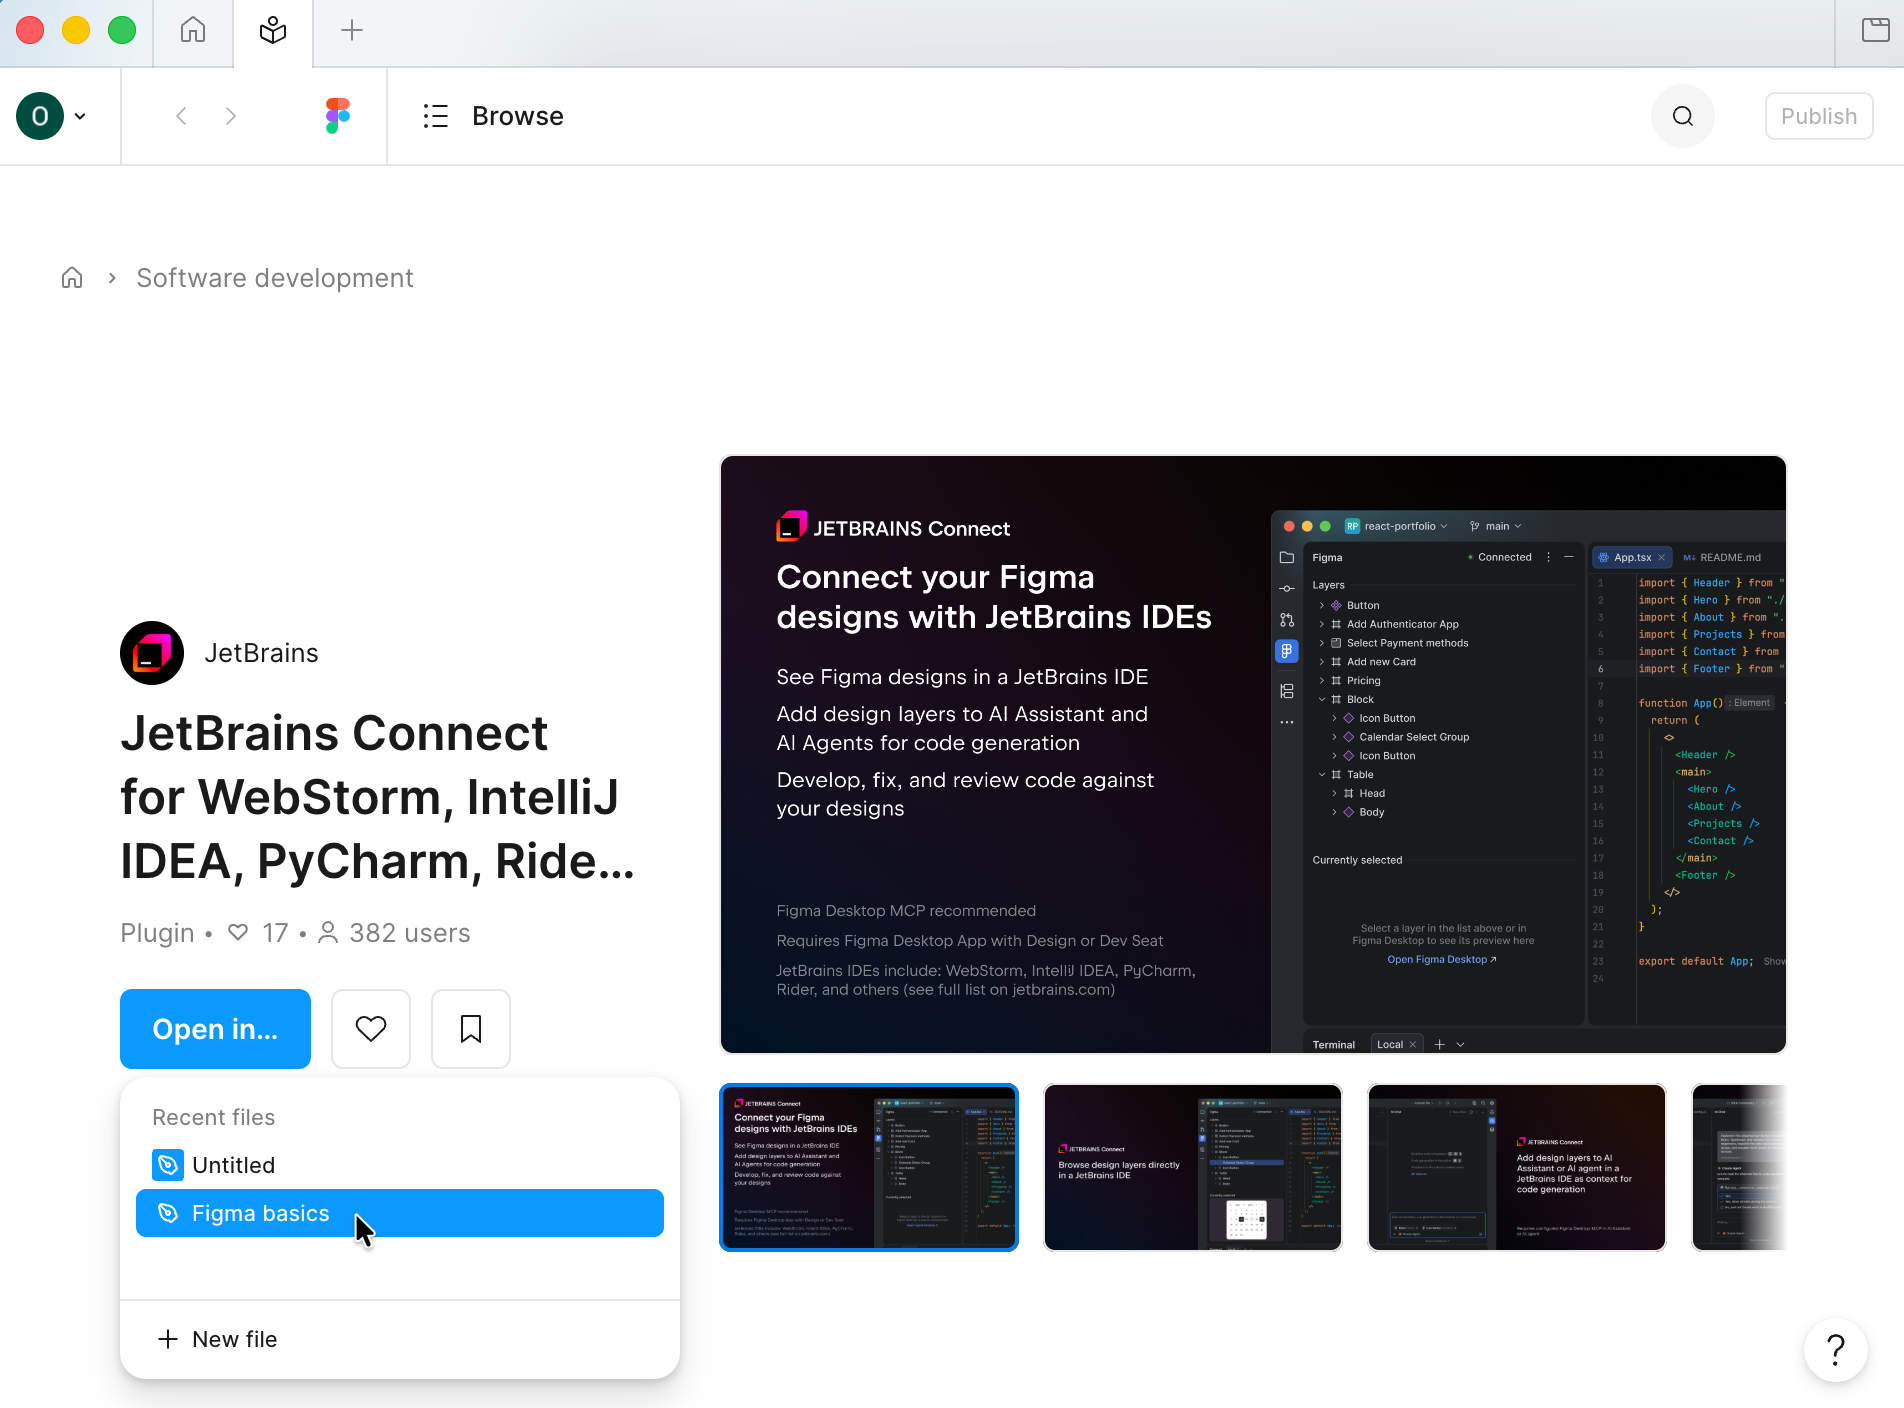Click the Figma logo
This screenshot has height=1408, width=1904.
[338, 116]
